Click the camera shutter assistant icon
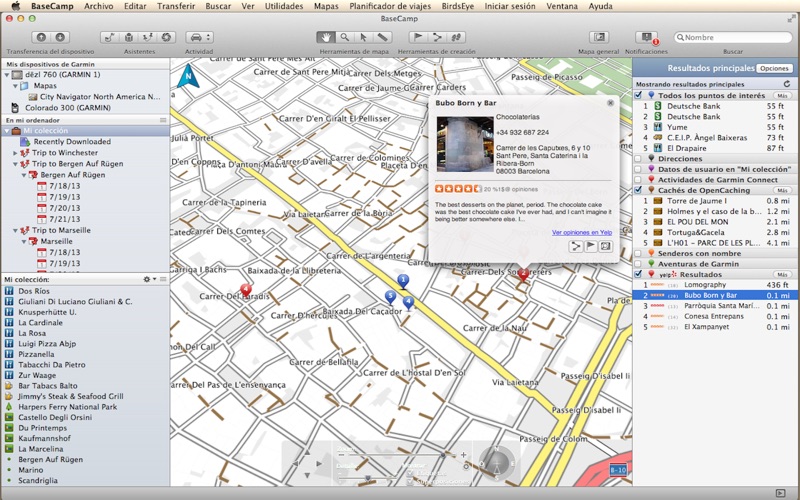The width and height of the screenshot is (800, 500). pos(166,37)
